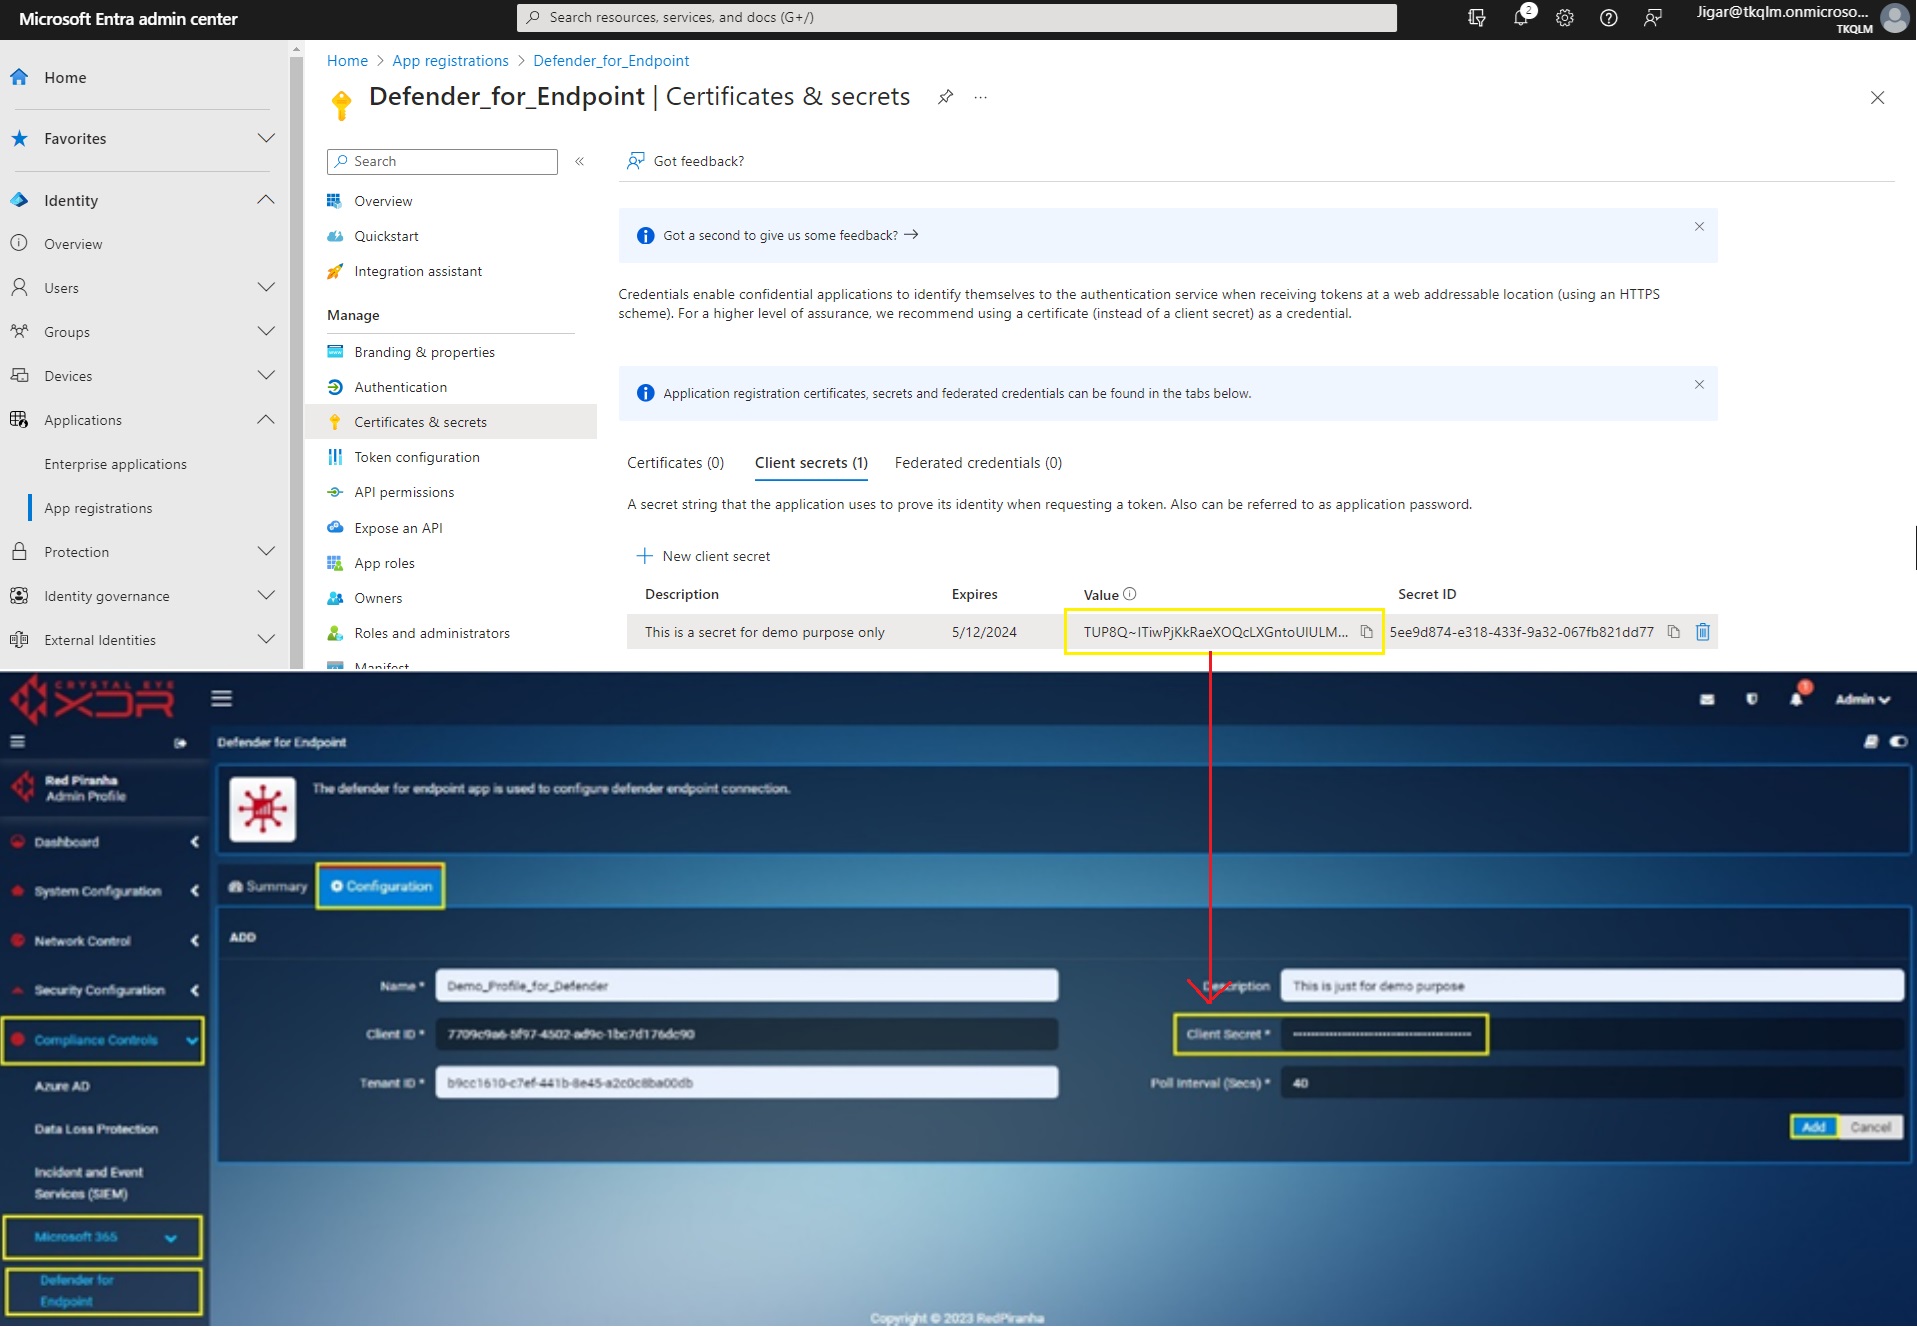Screen dimensions: 1917x1327
Task: Click New client secret
Action: click(x=703, y=556)
